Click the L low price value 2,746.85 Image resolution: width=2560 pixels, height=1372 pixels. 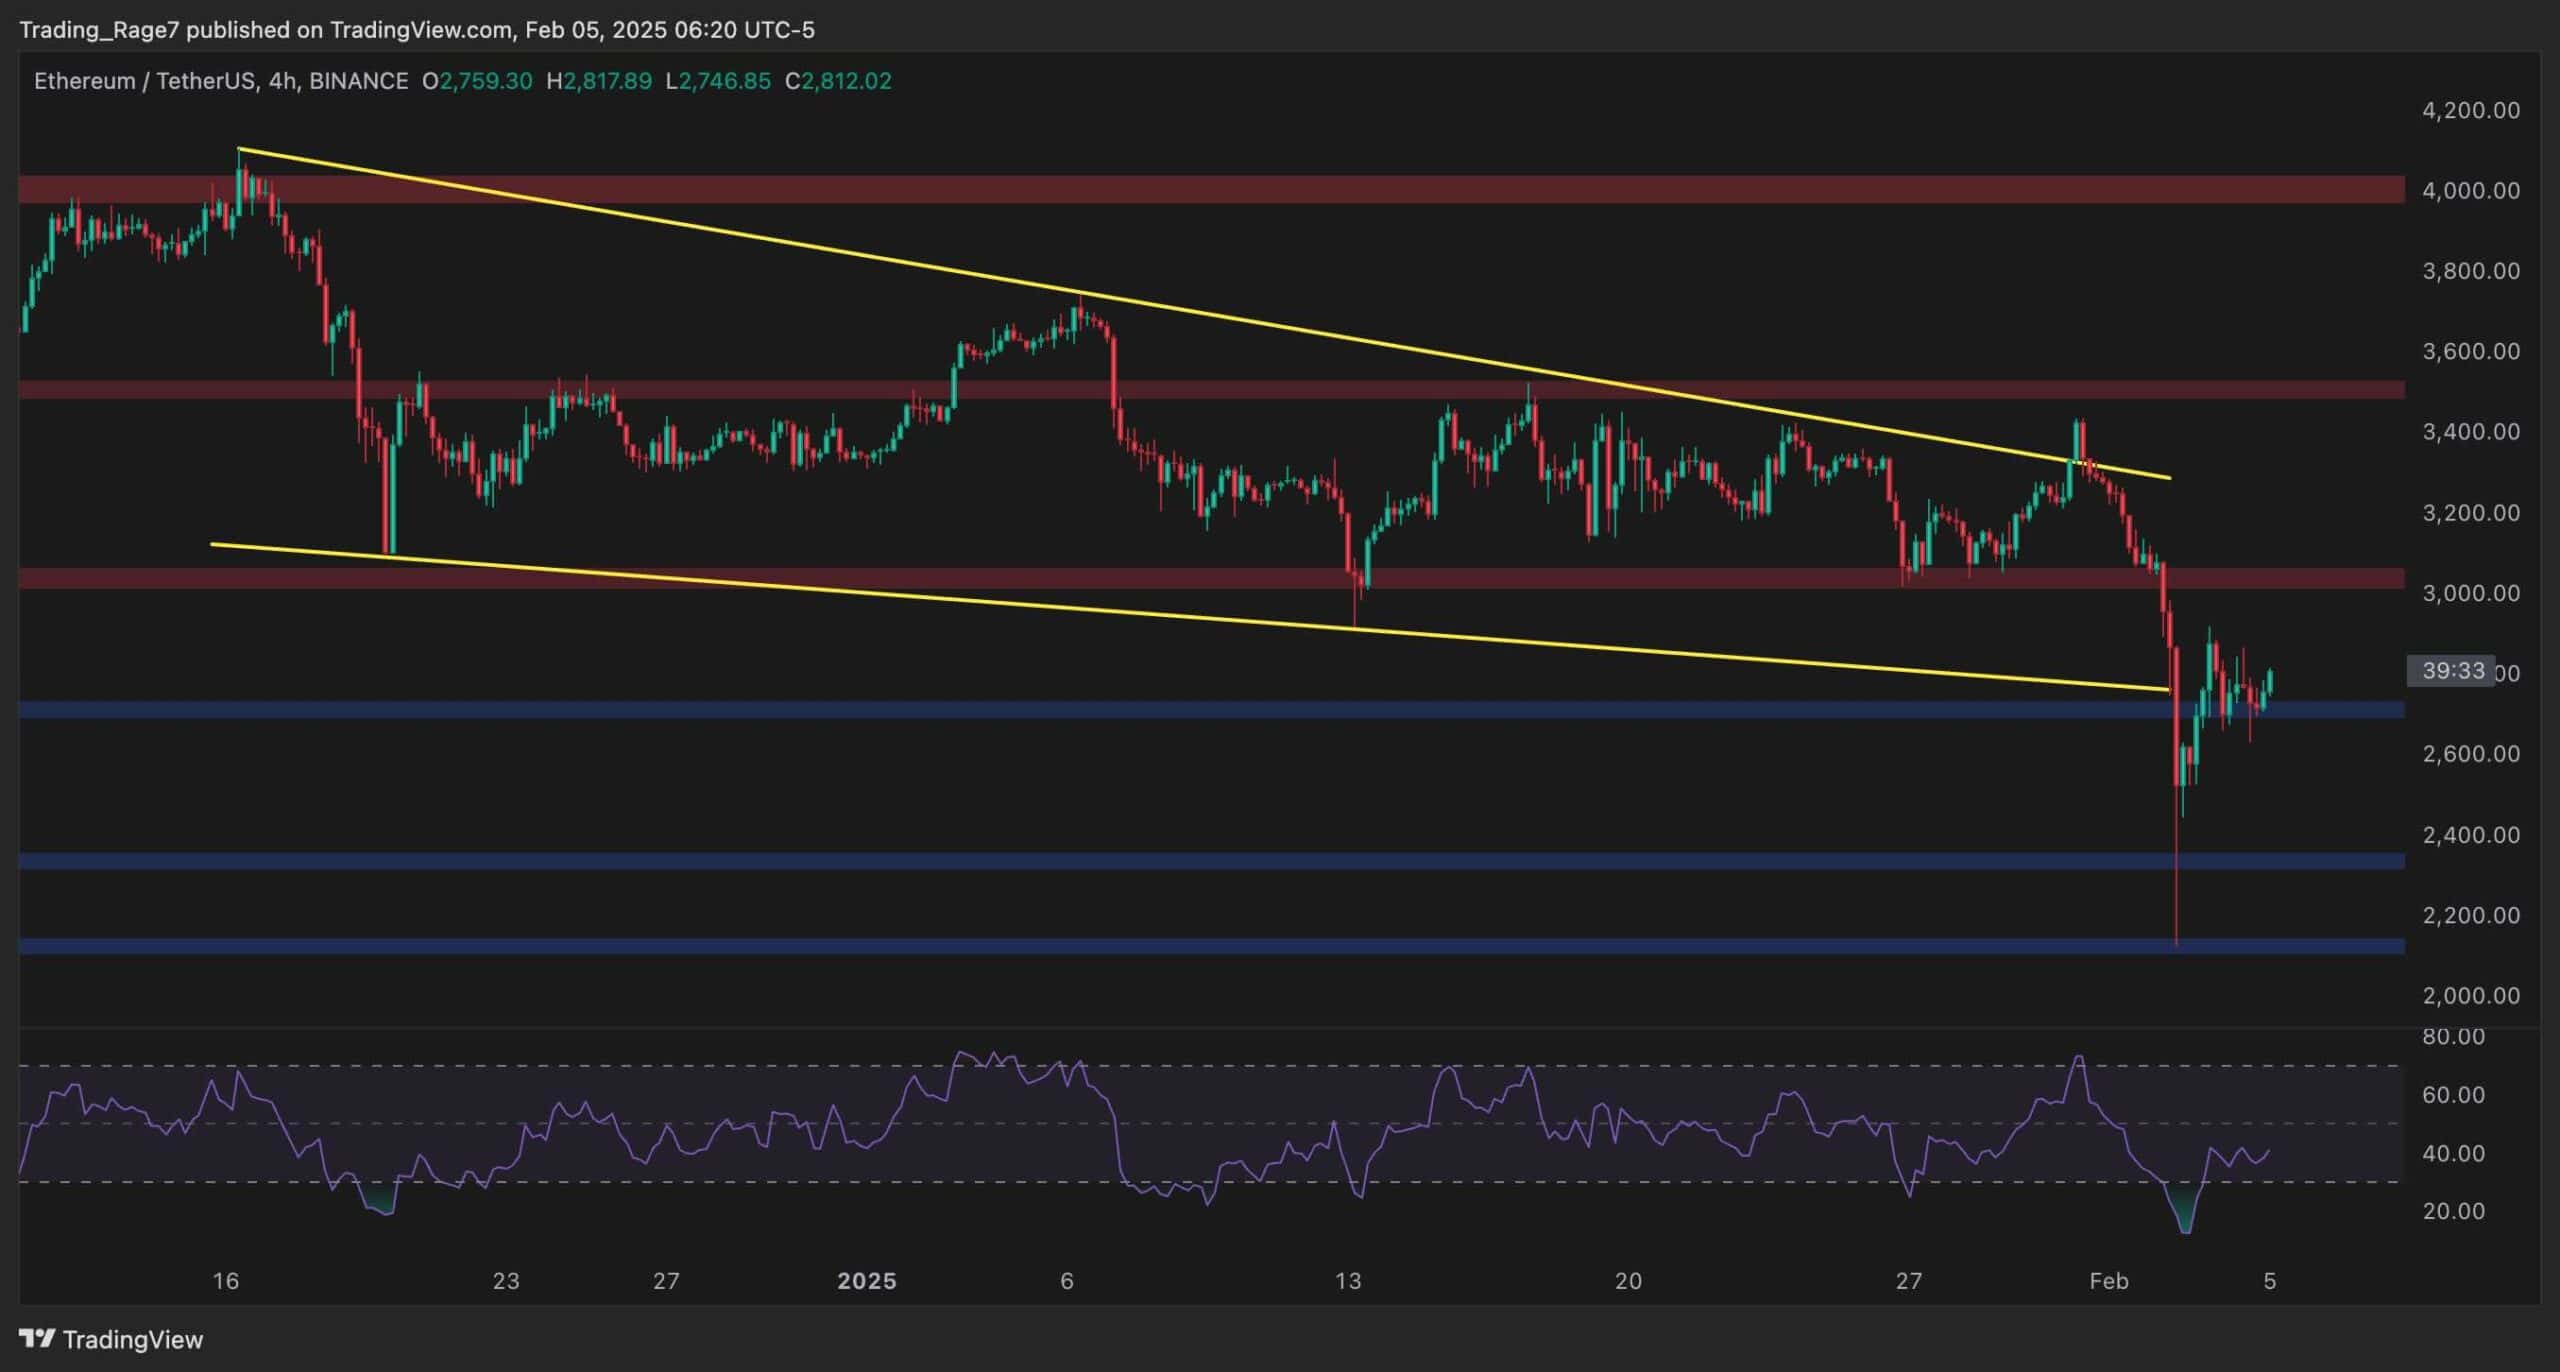pyautogui.click(x=721, y=81)
